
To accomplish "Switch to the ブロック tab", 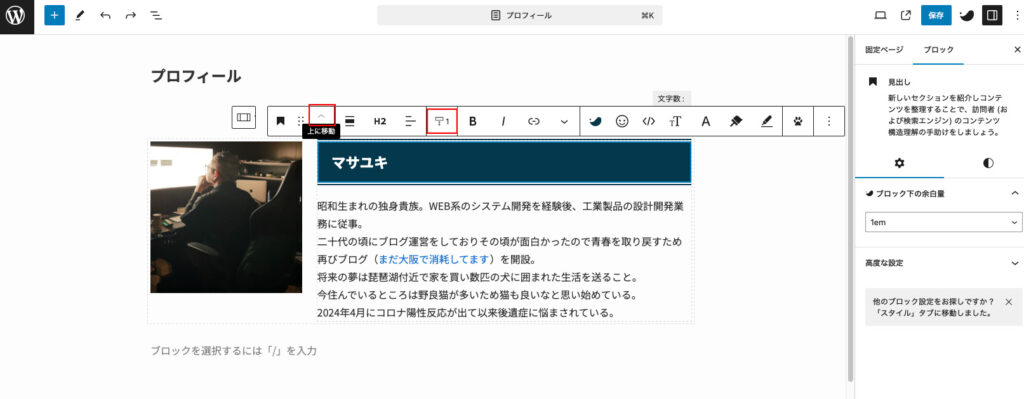I will 938,50.
